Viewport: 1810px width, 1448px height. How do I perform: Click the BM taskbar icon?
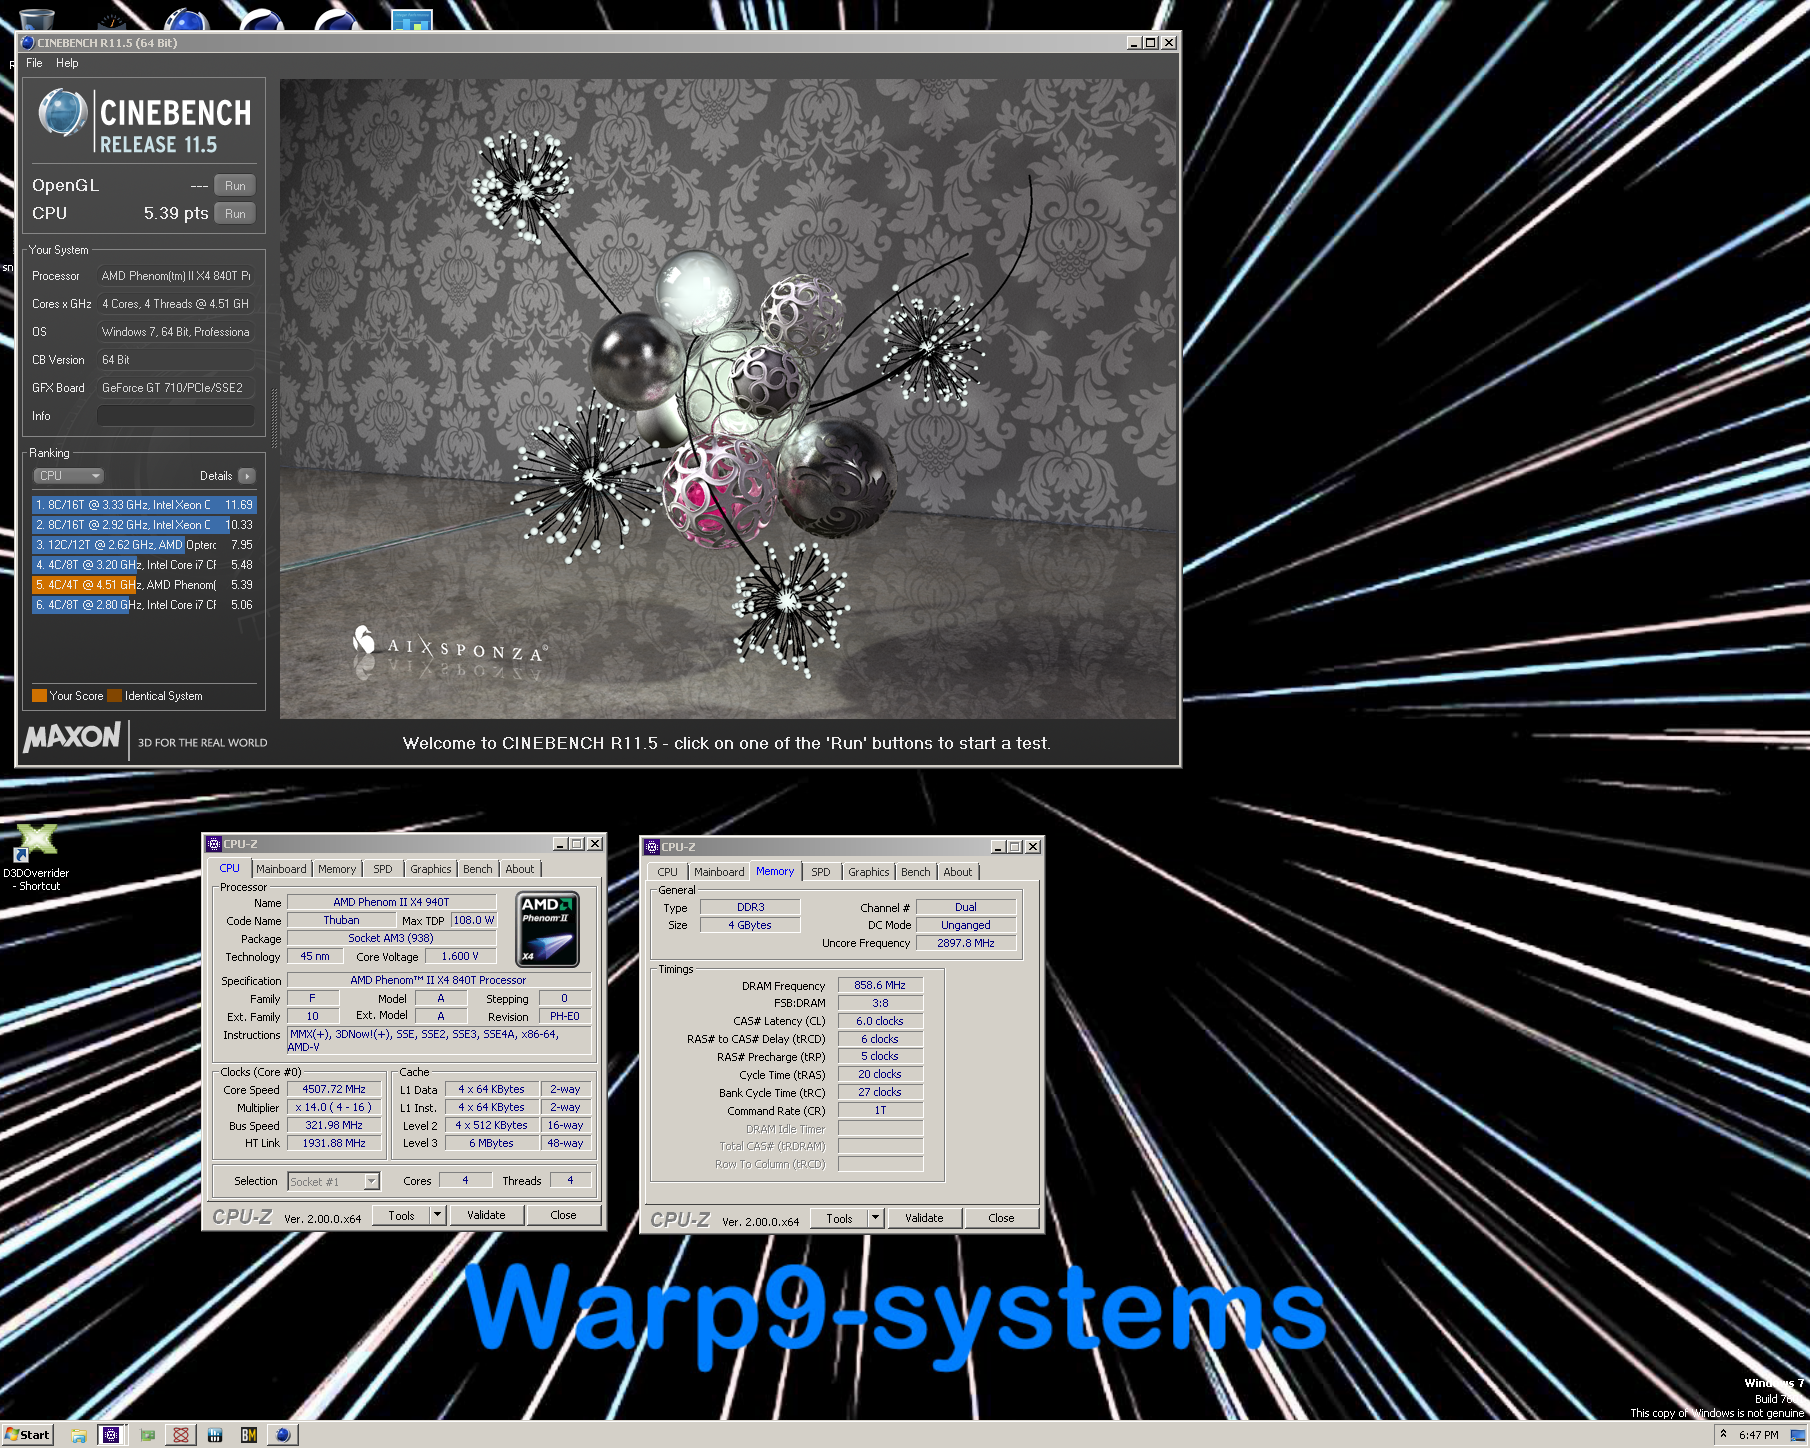point(248,1435)
